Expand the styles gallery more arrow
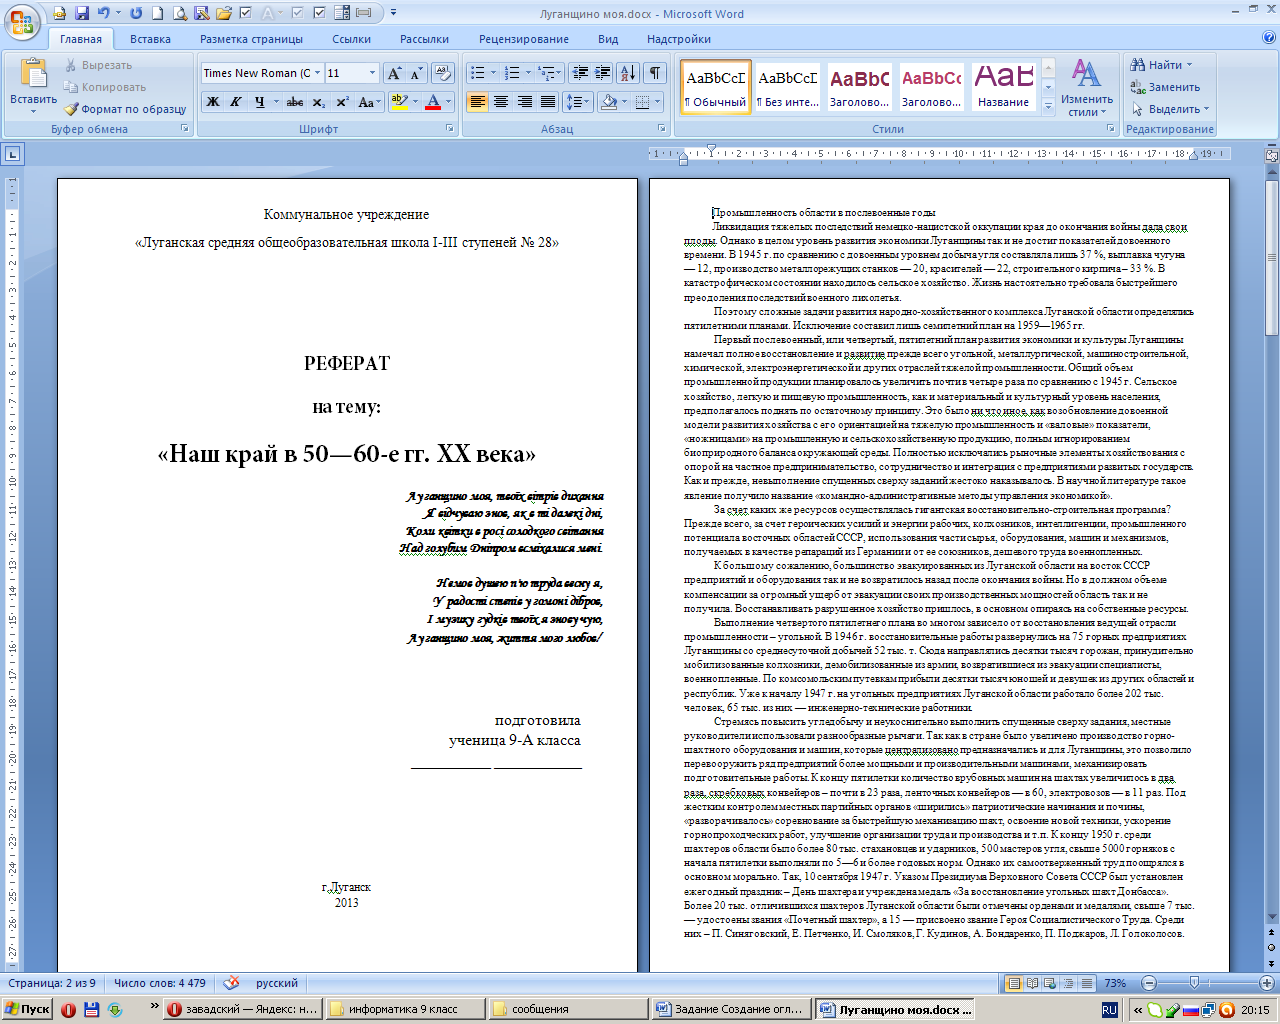The height and width of the screenshot is (1024, 1280). click(1048, 105)
